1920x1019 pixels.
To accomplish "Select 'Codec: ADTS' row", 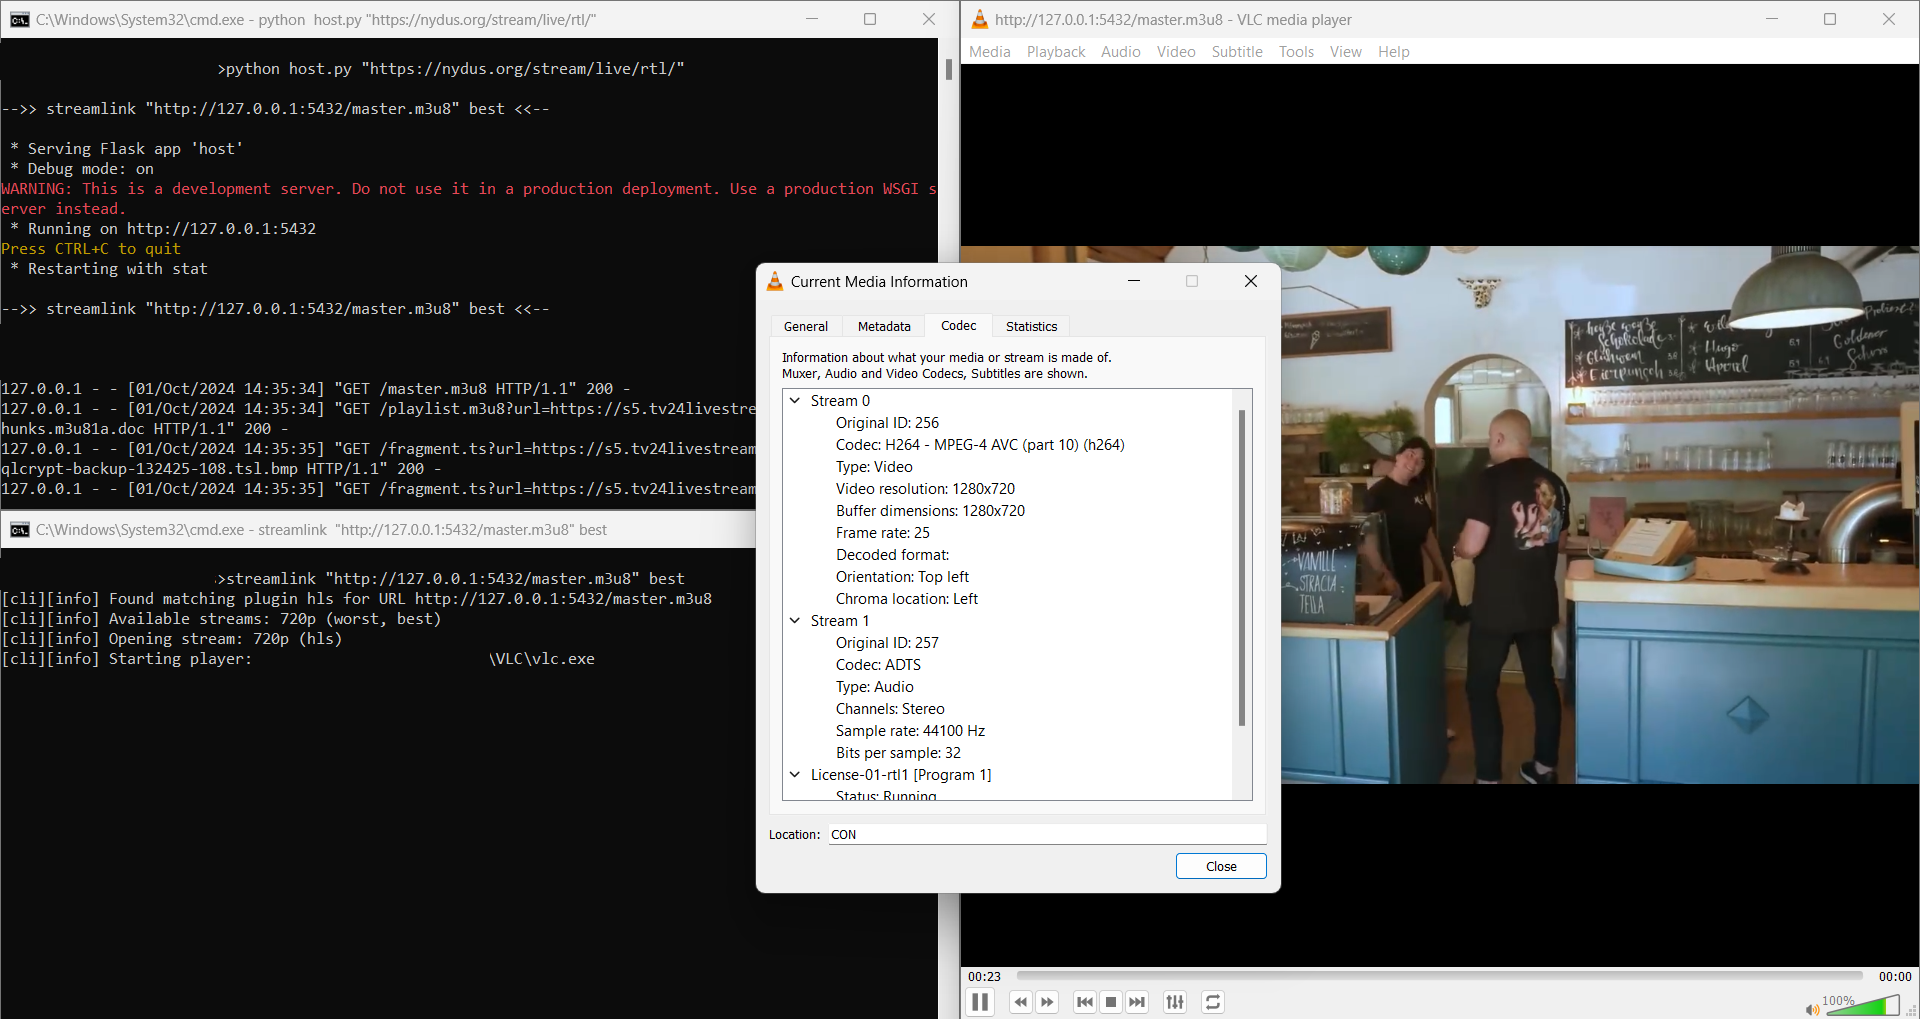I will tap(878, 665).
